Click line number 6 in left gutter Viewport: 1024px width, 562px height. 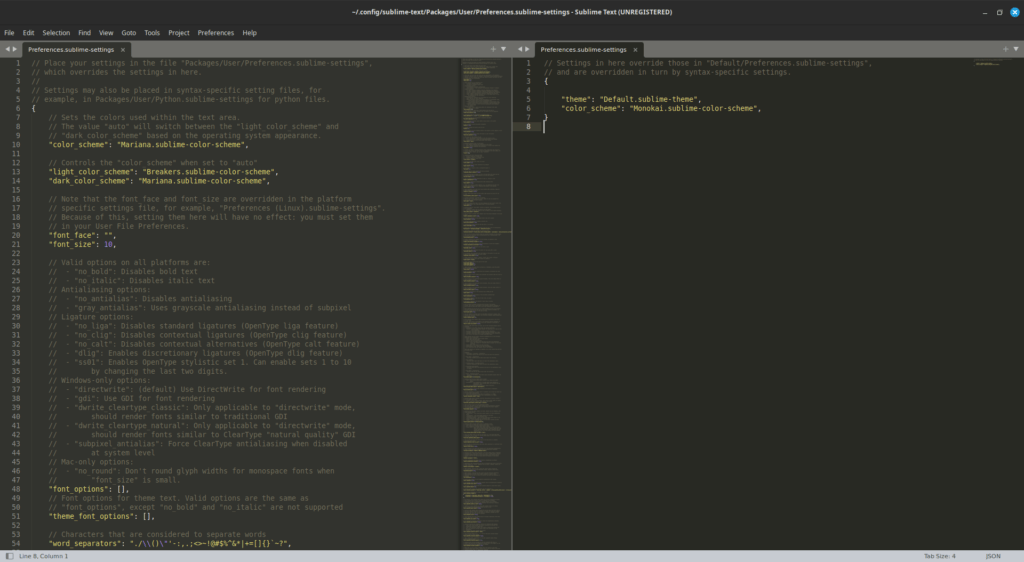tap(18, 109)
